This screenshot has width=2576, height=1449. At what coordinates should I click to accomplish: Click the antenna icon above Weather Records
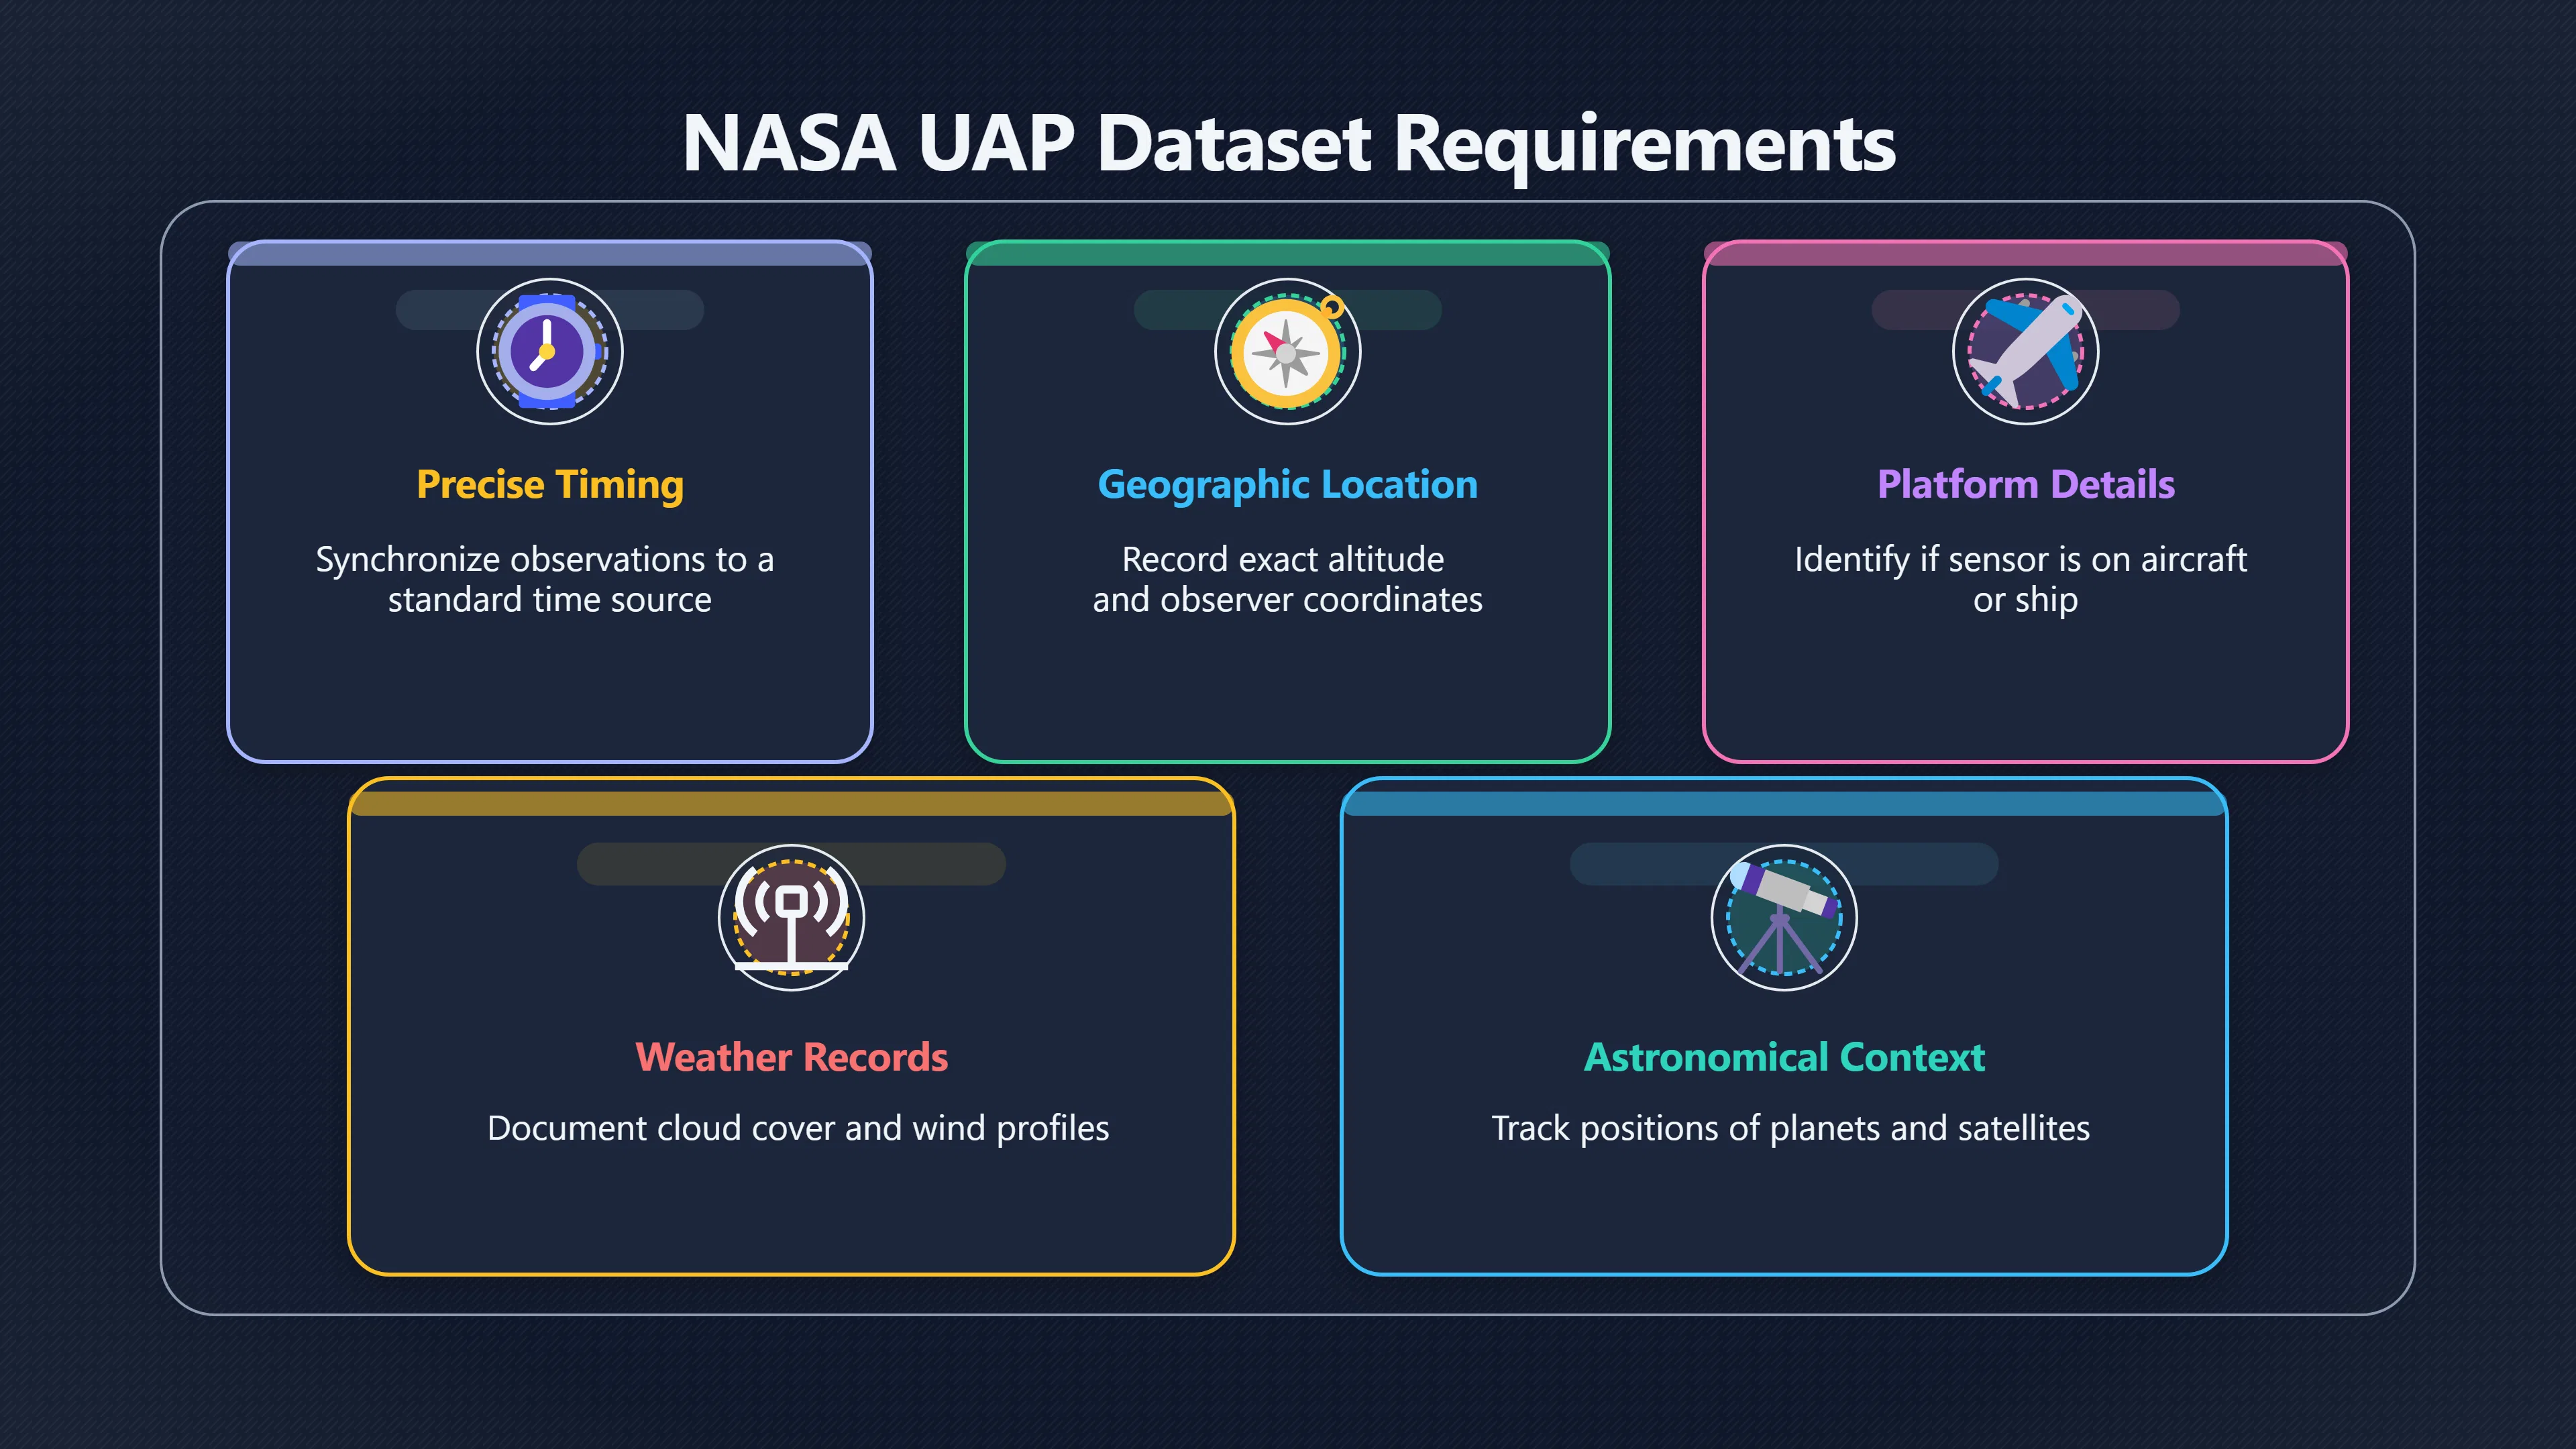792,918
